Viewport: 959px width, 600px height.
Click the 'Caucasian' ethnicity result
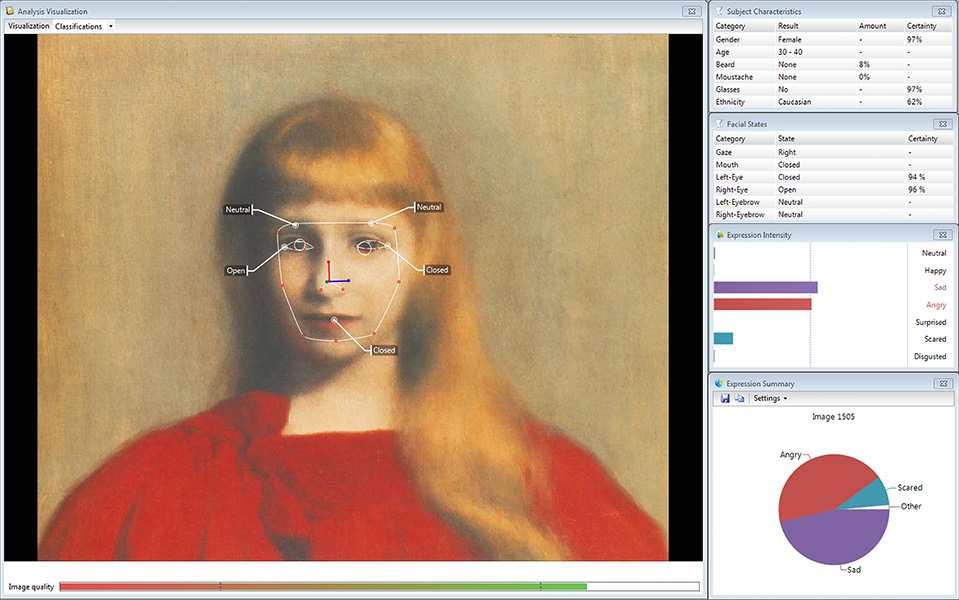coord(794,102)
